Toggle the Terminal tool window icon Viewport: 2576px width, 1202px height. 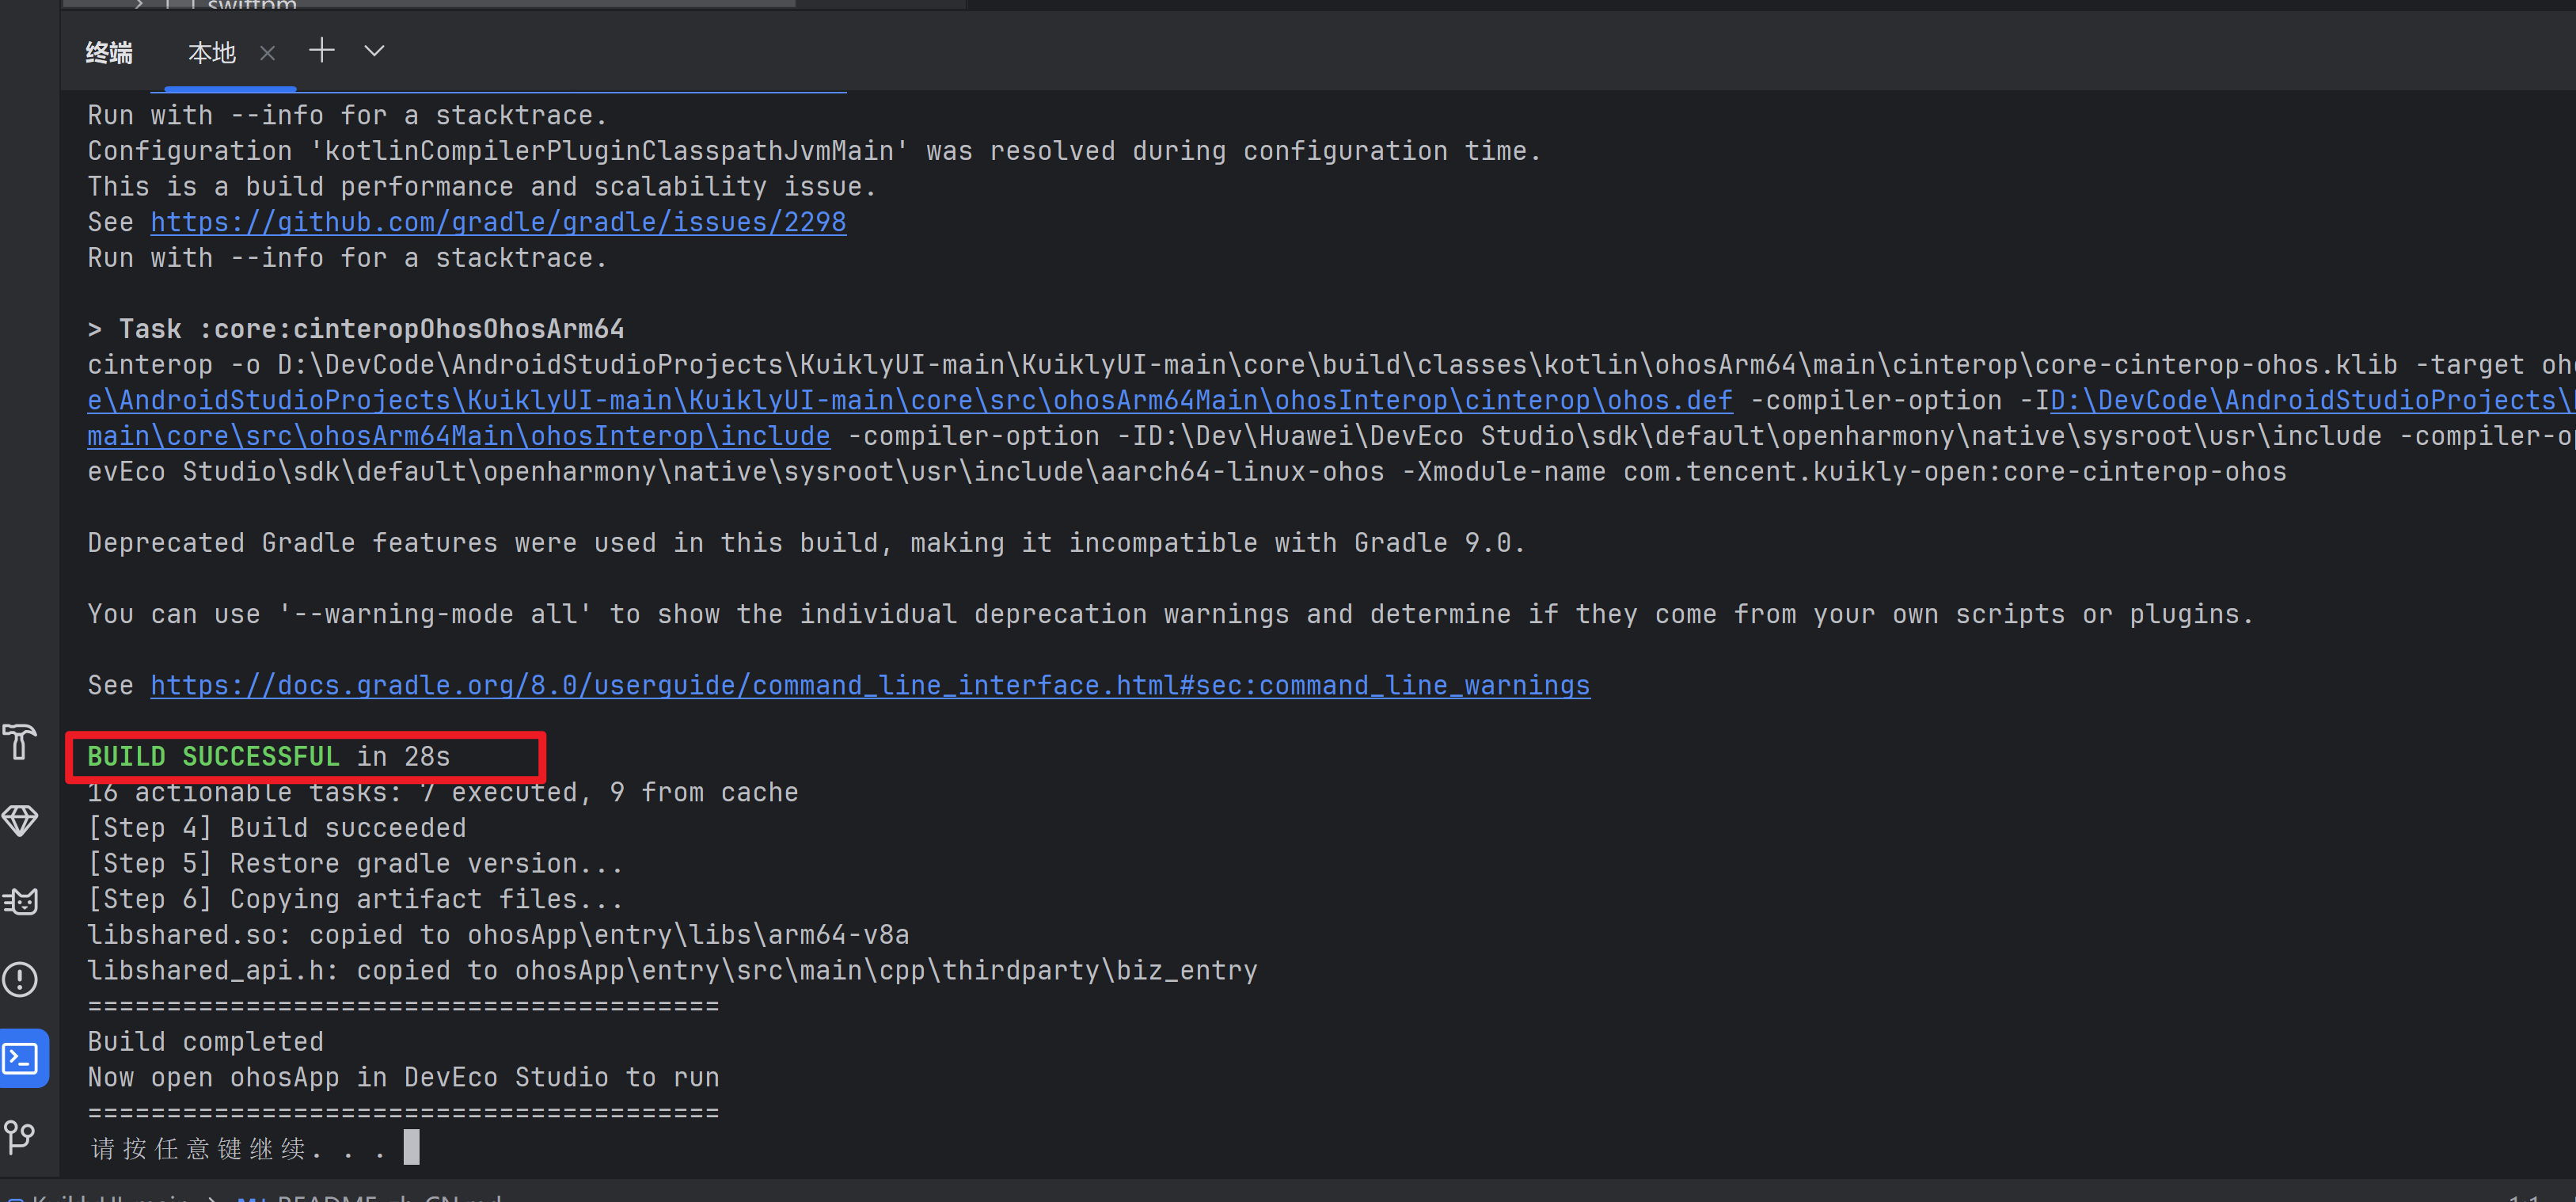tap(22, 1058)
